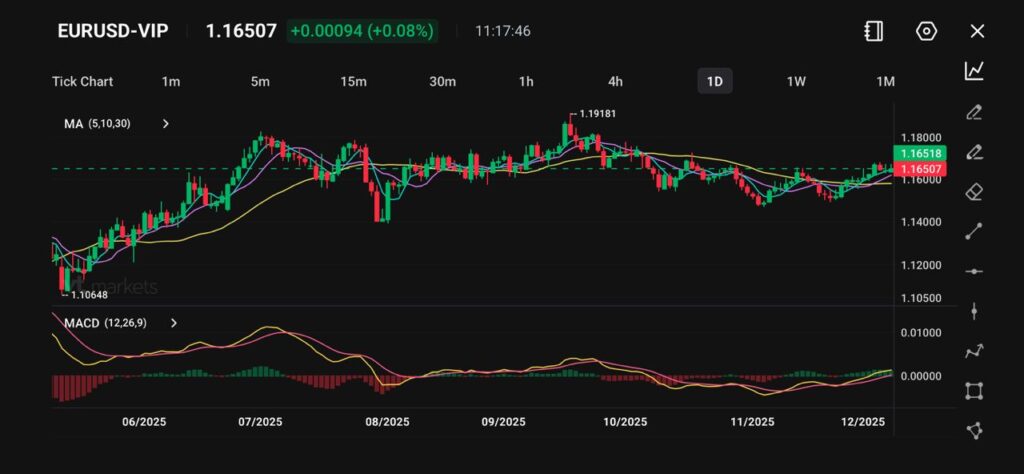
Task: Select the rectangle shape tool
Action: (x=974, y=391)
